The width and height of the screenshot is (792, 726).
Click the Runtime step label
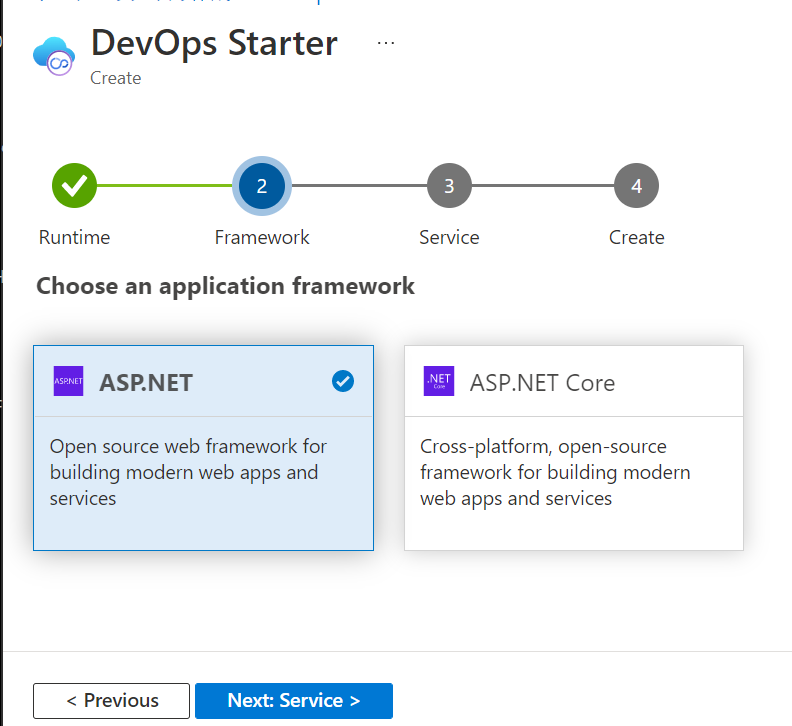pyautogui.click(x=74, y=237)
